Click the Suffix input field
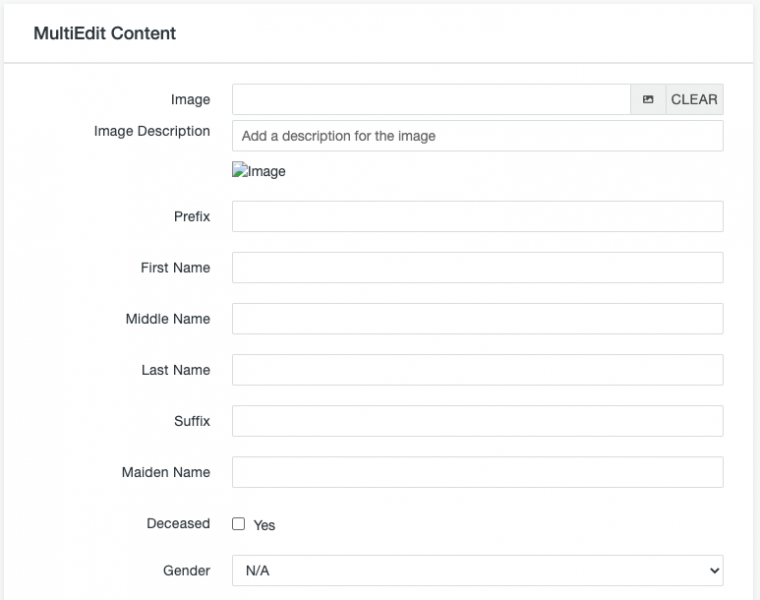 tap(477, 420)
